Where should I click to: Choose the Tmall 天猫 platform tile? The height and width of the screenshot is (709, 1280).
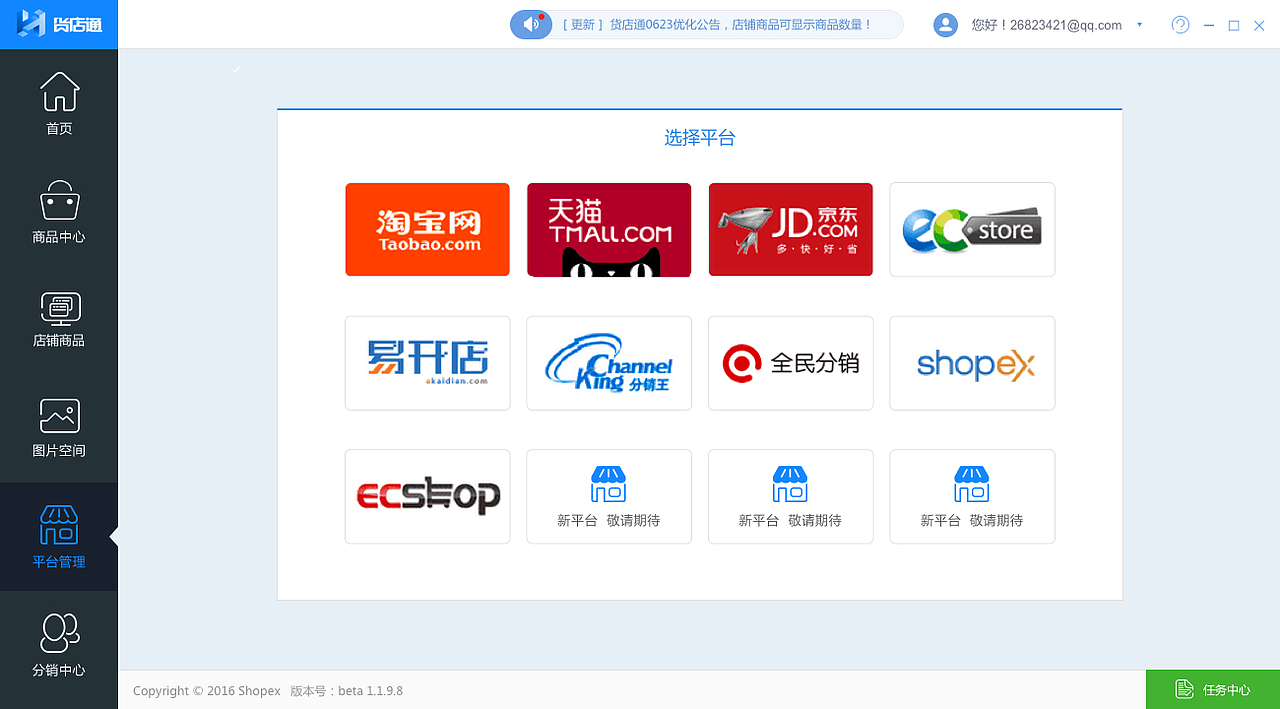(x=609, y=229)
